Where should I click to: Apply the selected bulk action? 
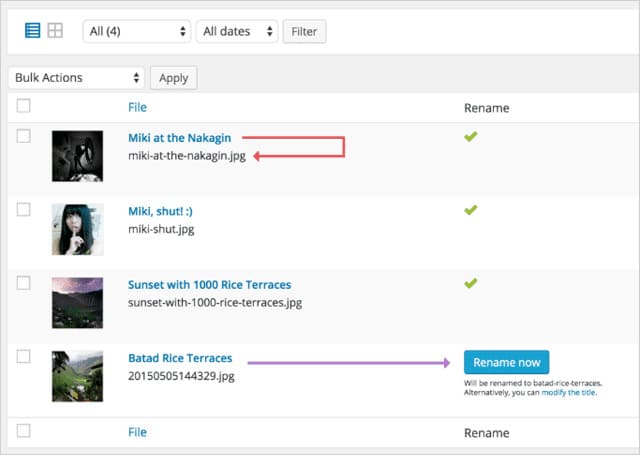click(173, 78)
